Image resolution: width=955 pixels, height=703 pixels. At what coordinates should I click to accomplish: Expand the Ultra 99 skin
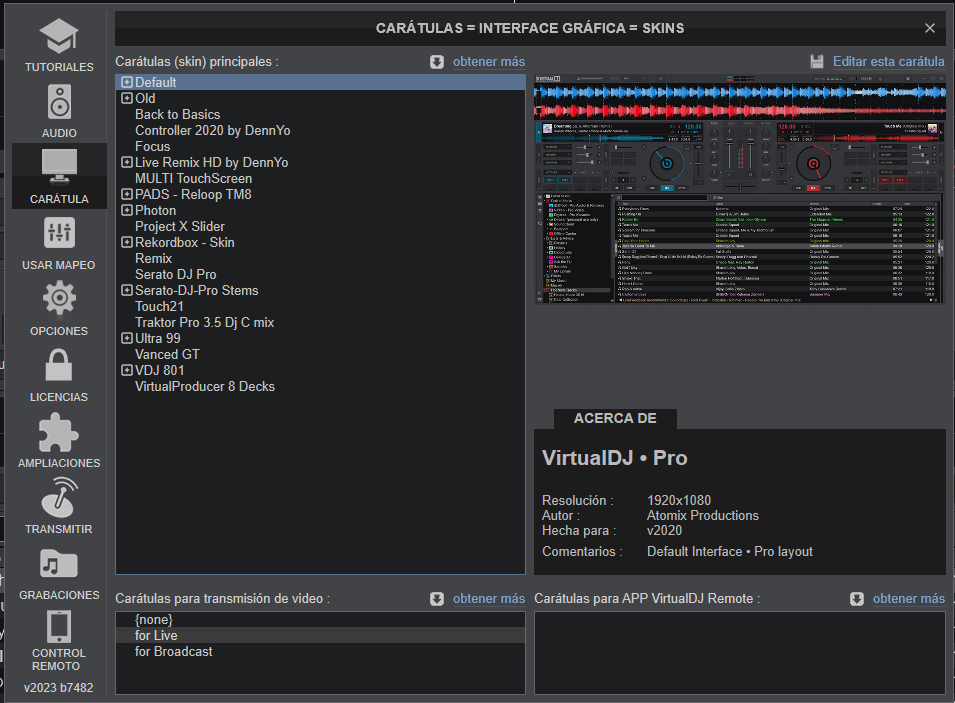[x=127, y=338]
